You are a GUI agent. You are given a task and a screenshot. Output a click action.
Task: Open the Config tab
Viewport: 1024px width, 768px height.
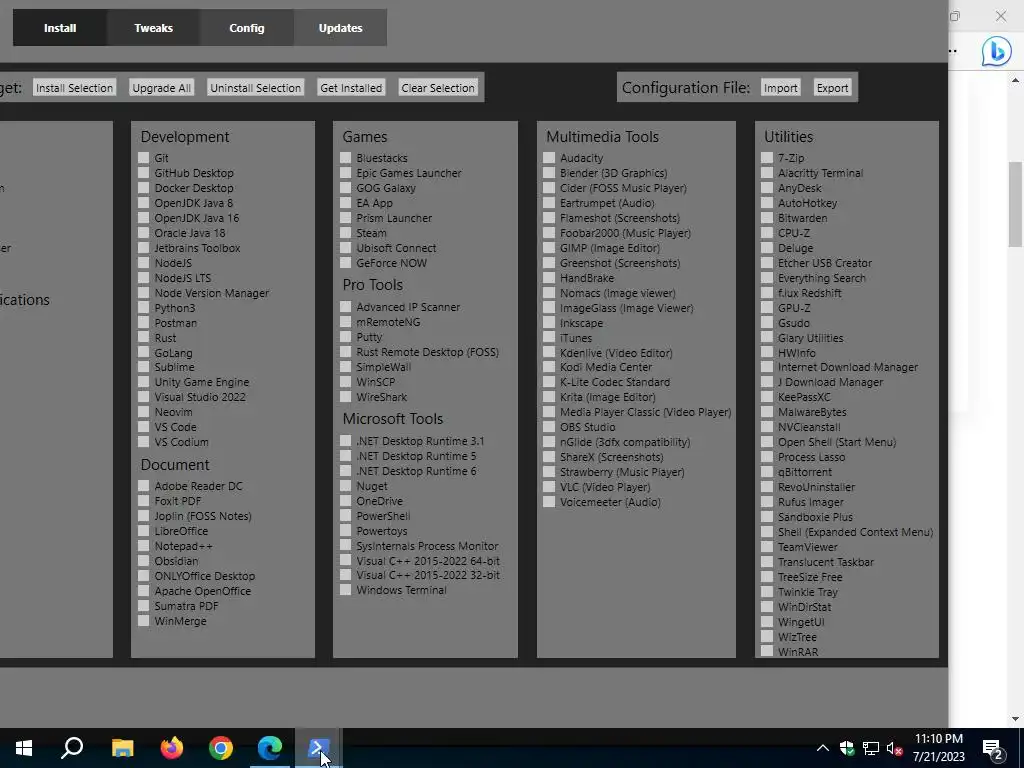coord(247,28)
